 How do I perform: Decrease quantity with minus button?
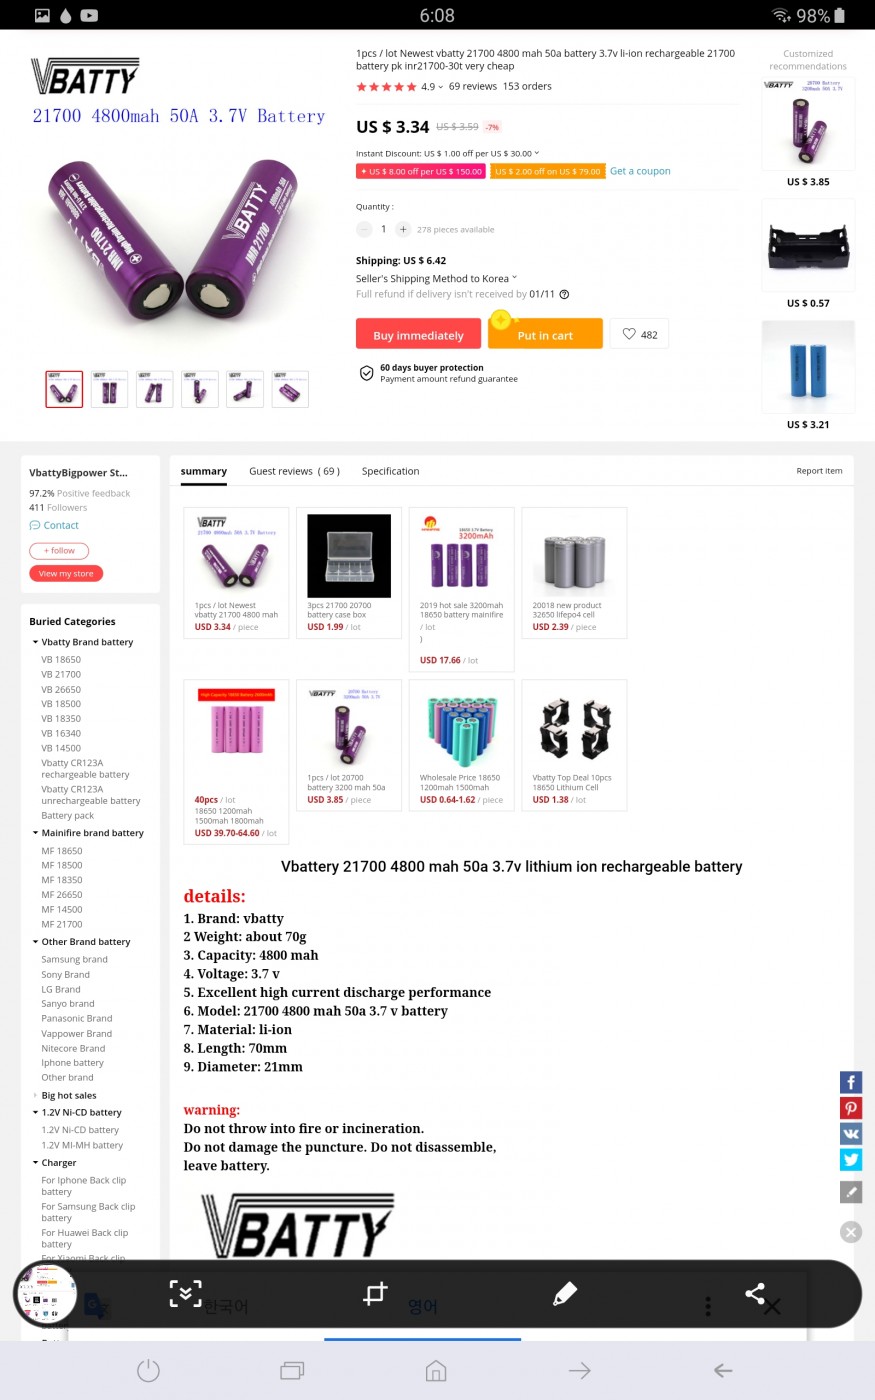point(364,229)
